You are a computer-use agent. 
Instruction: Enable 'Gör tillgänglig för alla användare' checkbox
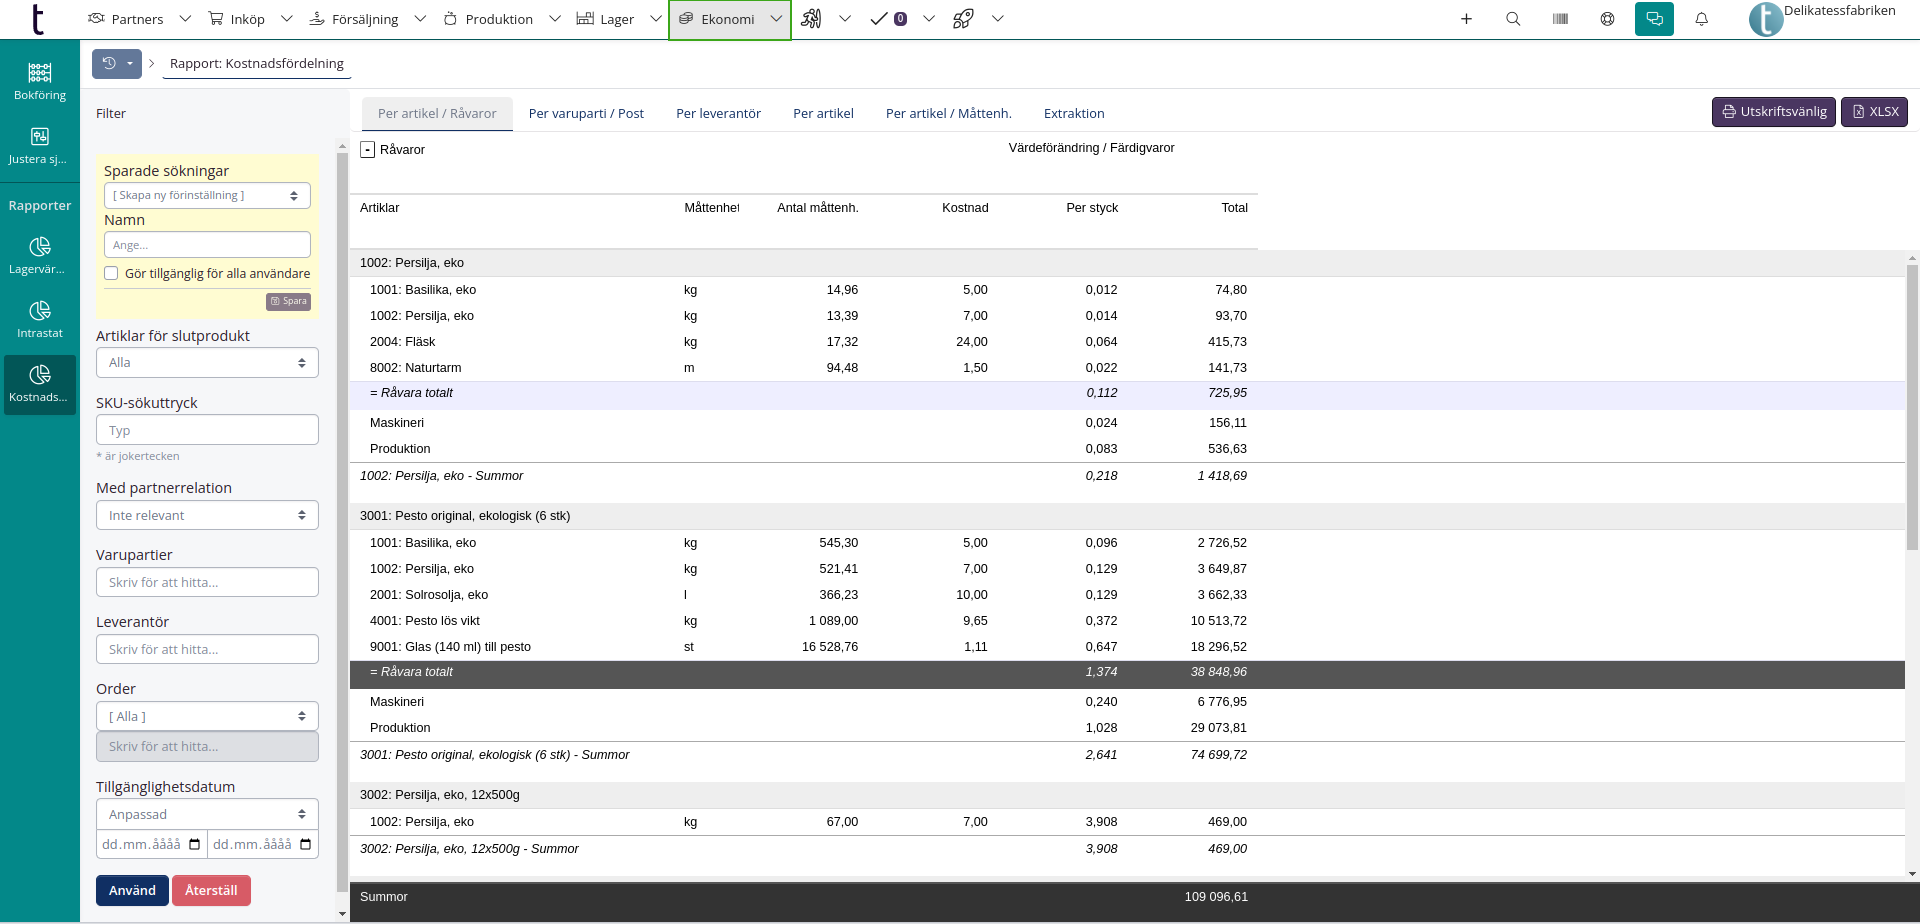pos(111,273)
